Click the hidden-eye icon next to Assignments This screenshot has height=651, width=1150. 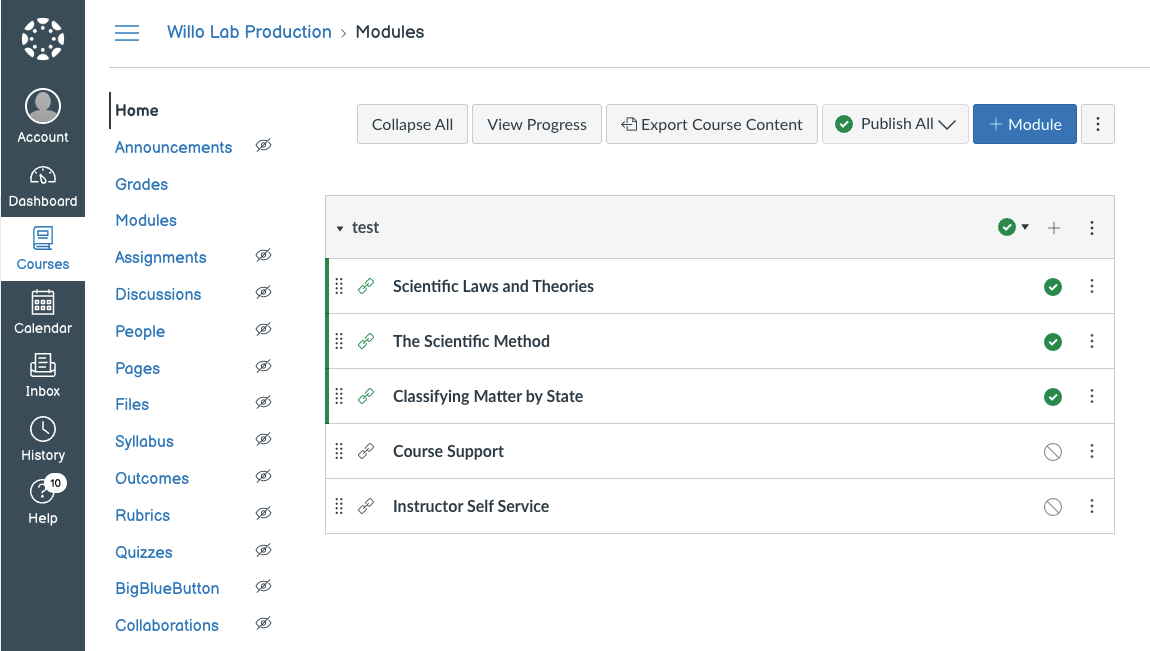coord(263,255)
